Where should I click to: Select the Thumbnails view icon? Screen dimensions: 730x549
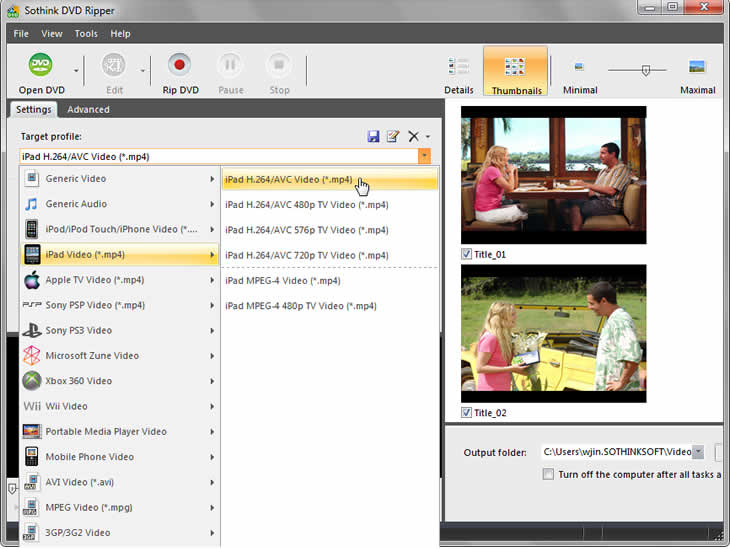point(515,67)
